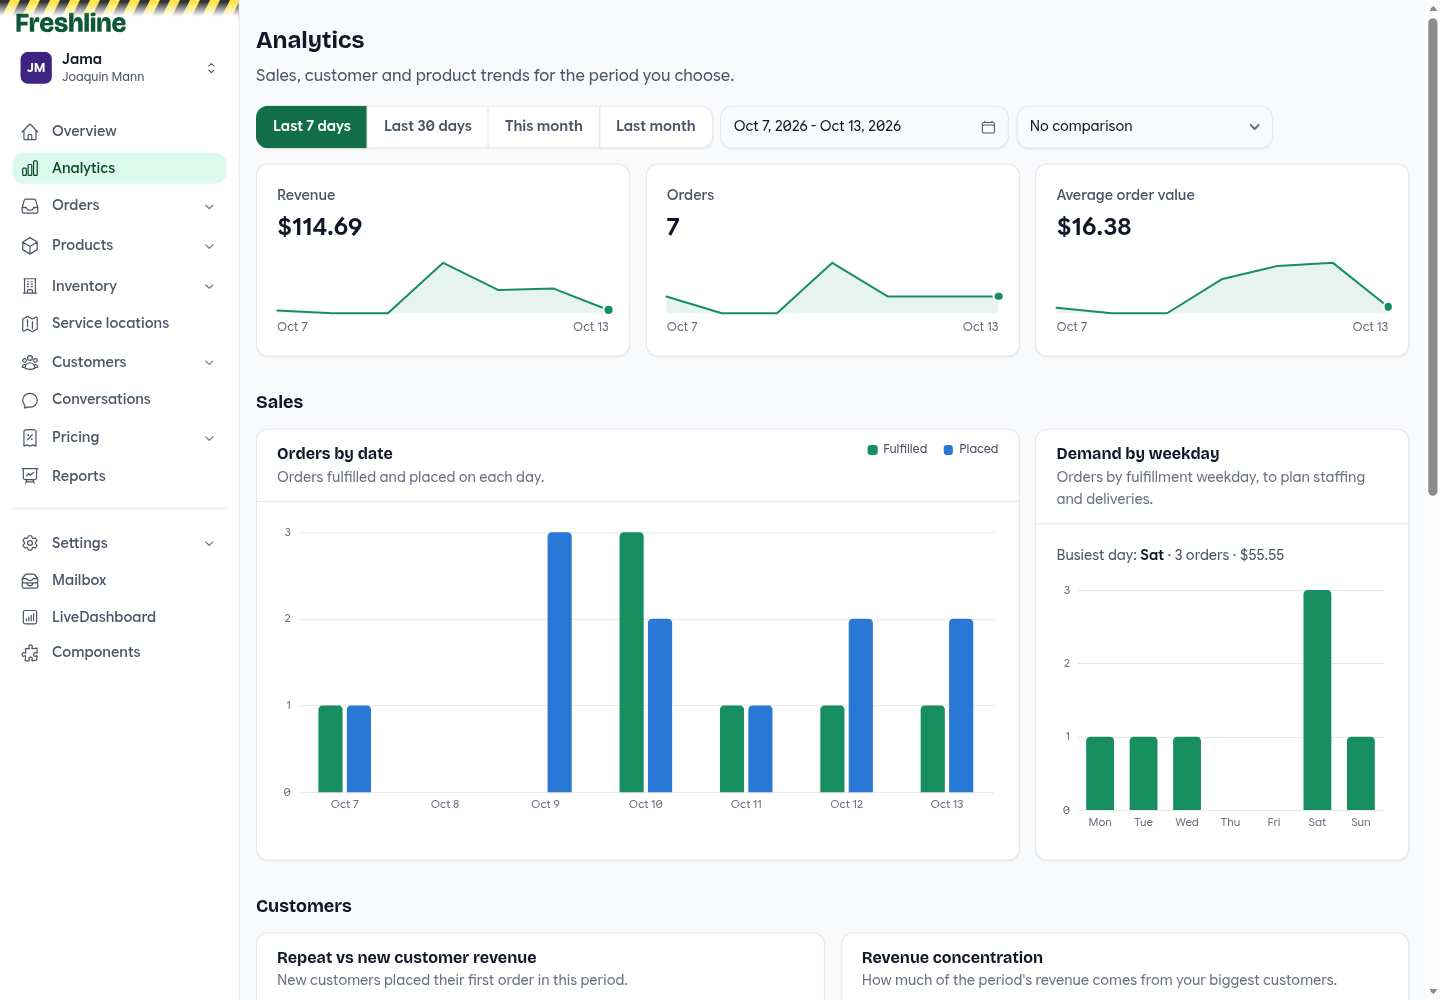
Task: Click the Inventory building icon
Action: point(30,286)
